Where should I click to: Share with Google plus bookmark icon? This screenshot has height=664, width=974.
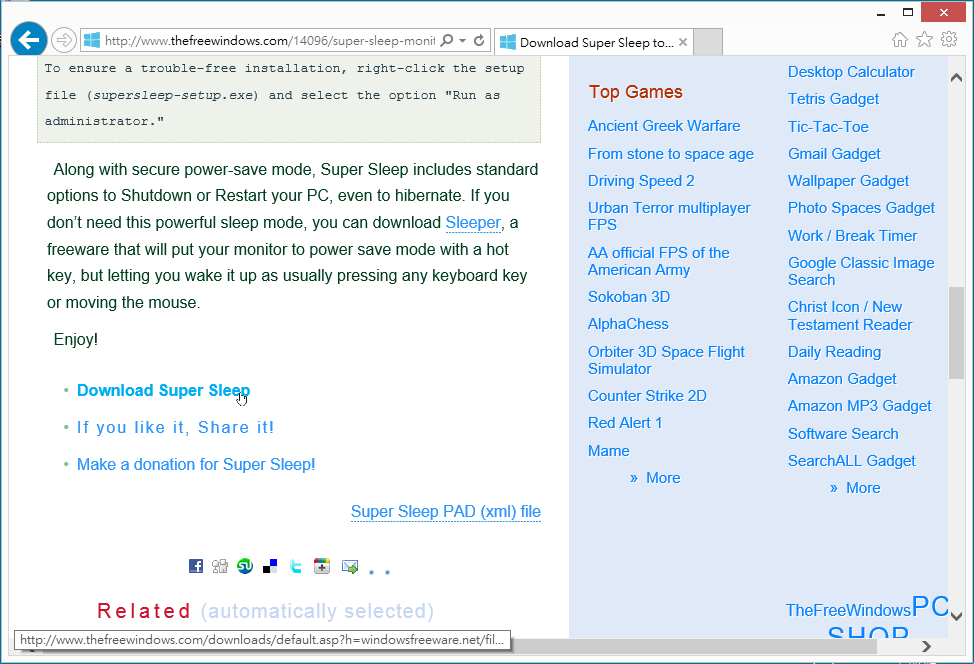322,566
